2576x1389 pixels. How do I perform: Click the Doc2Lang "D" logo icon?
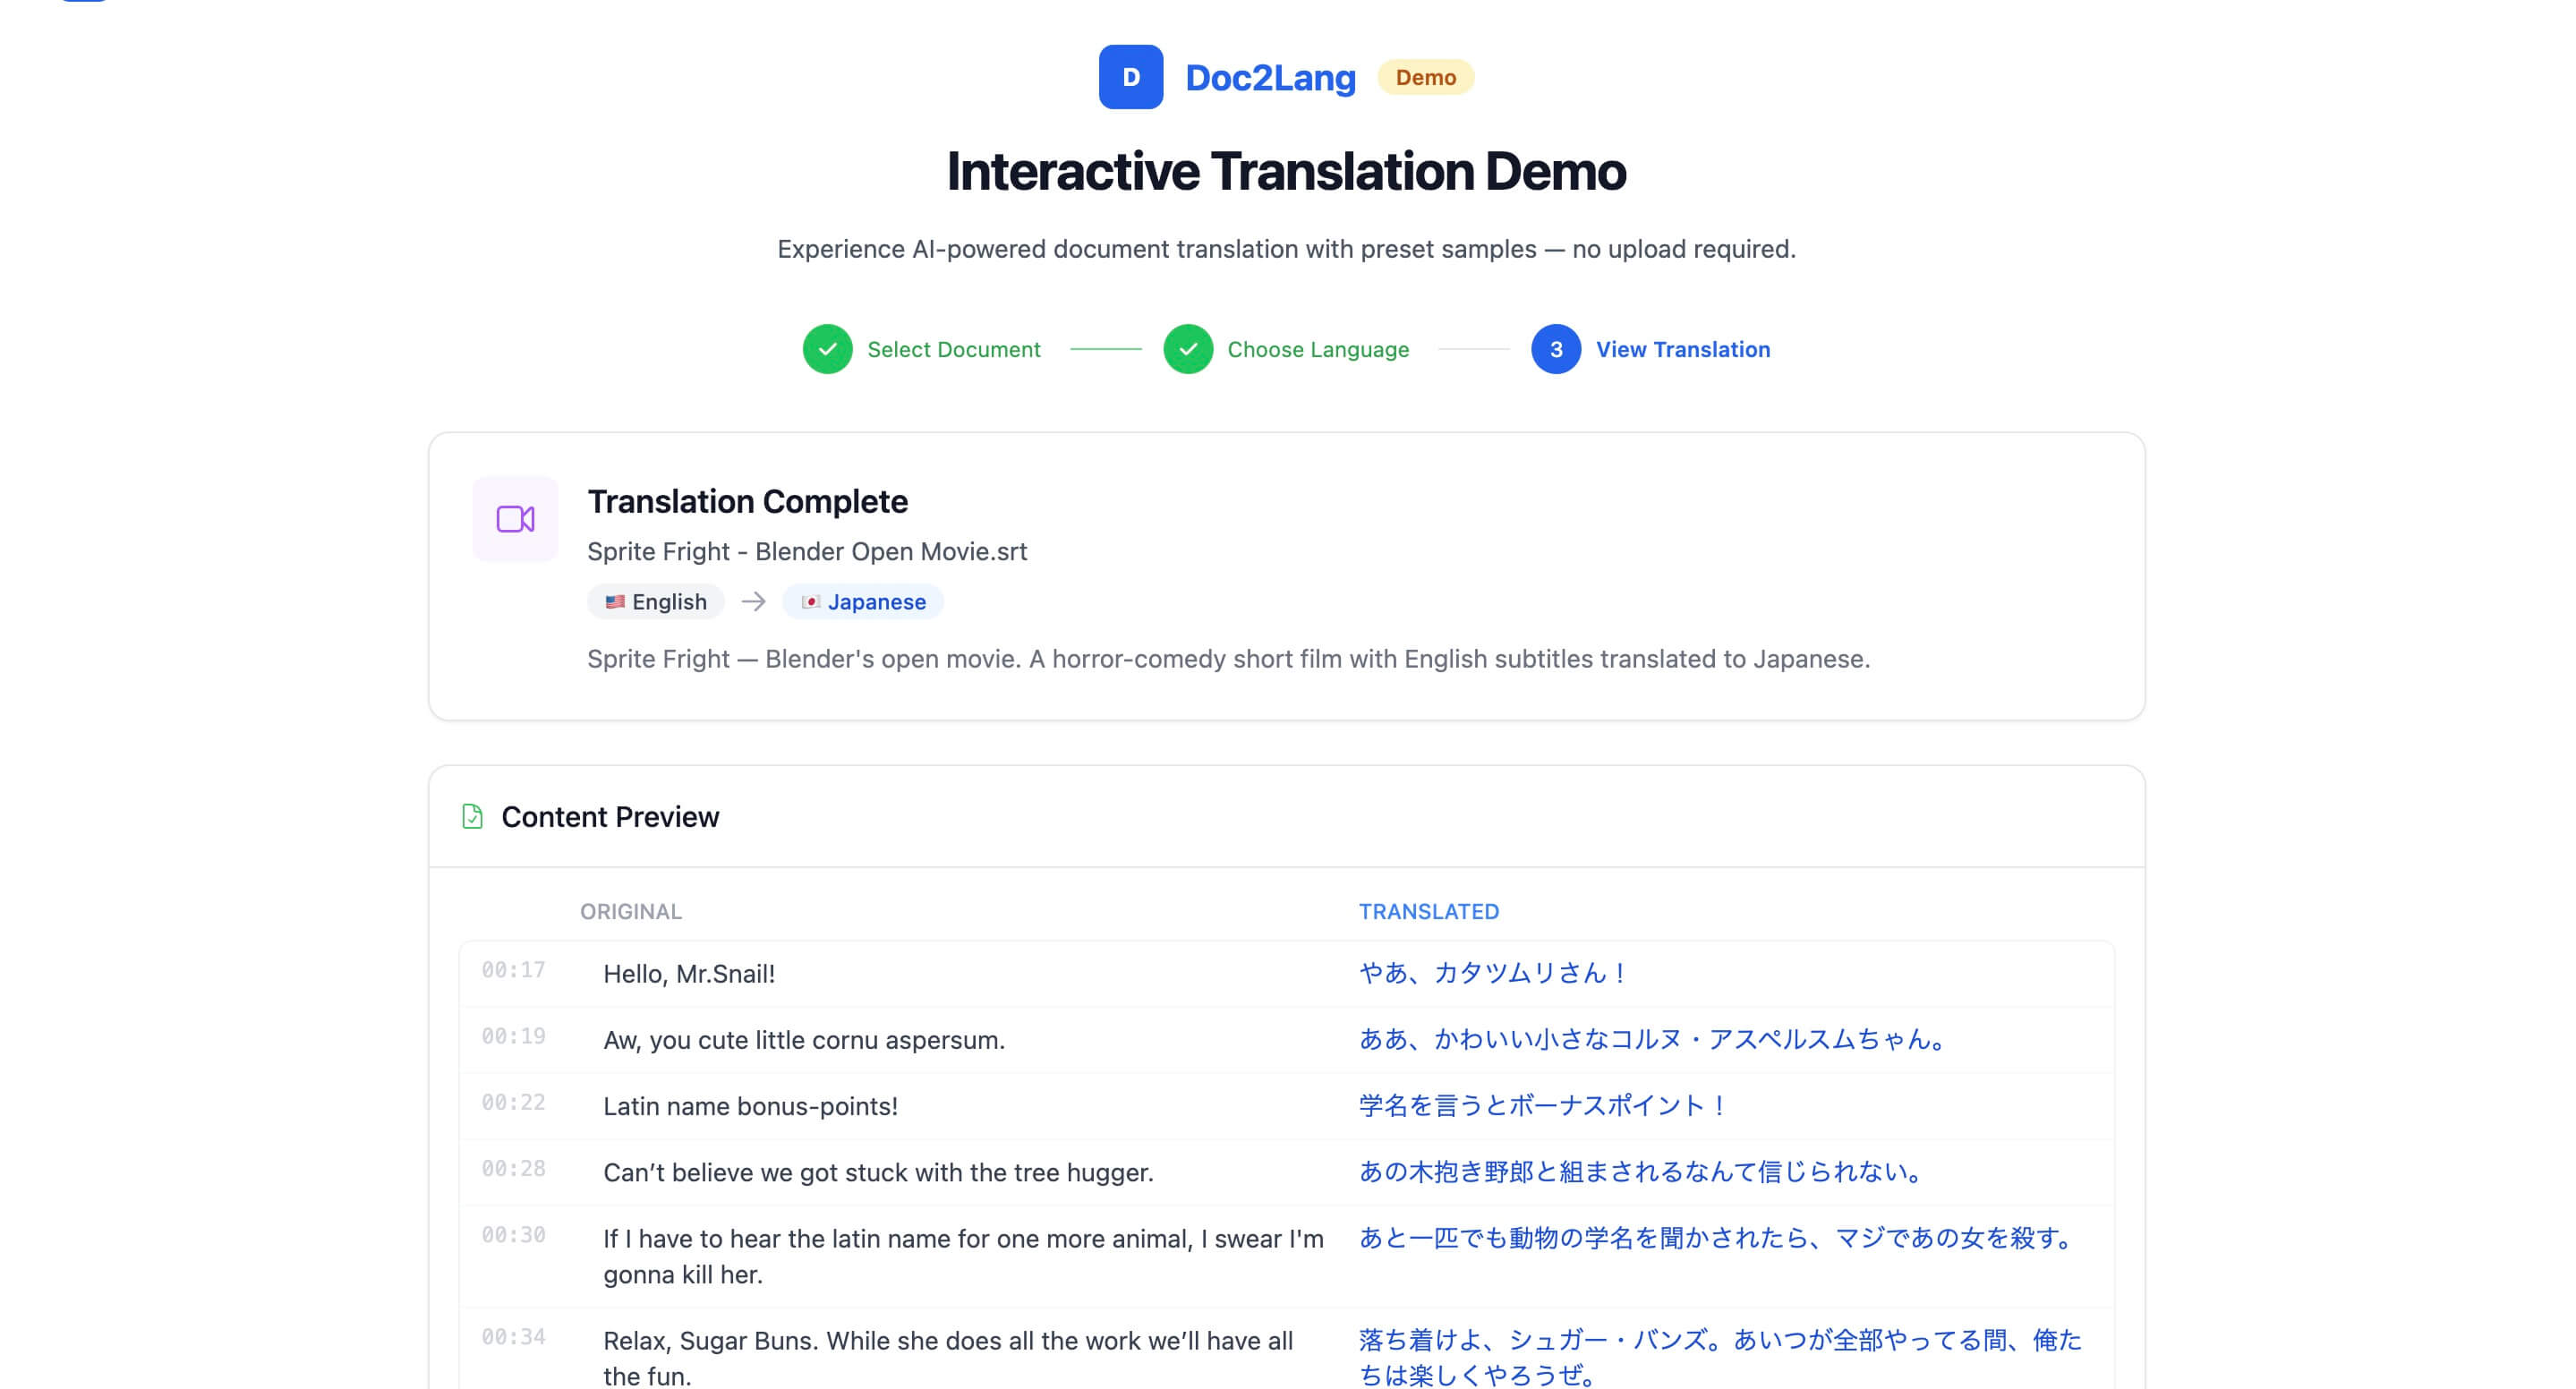point(1131,77)
